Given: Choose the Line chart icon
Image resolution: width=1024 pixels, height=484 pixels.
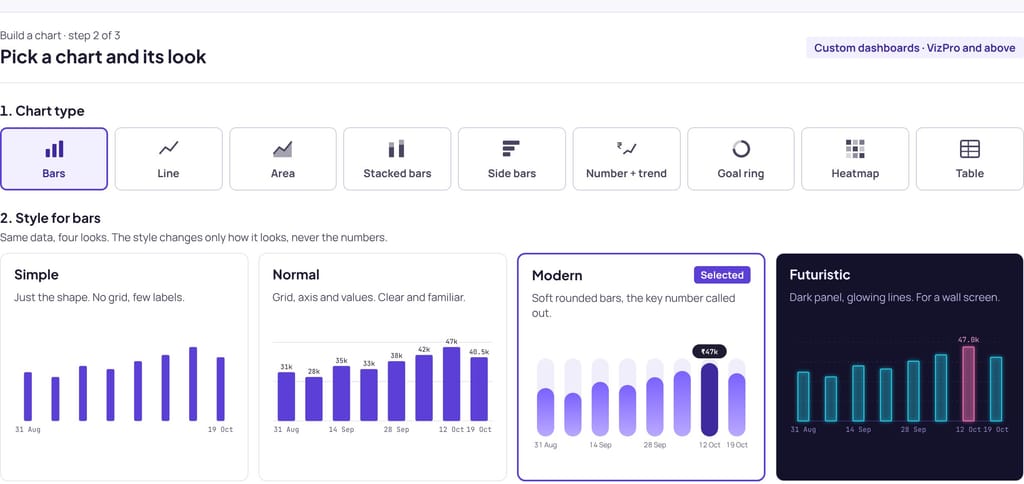Looking at the screenshot, I should [x=168, y=149].
